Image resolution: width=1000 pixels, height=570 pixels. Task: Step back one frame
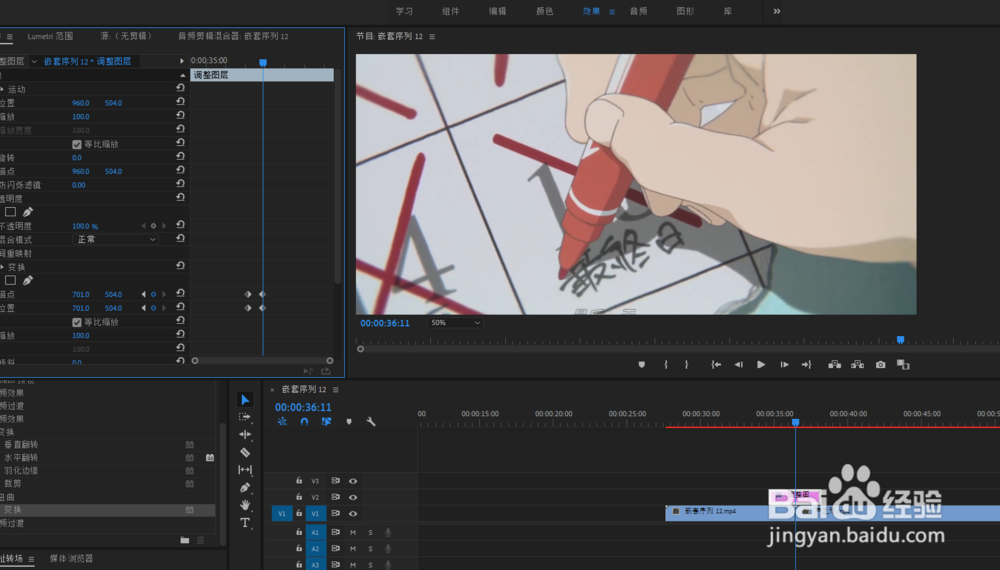click(739, 365)
